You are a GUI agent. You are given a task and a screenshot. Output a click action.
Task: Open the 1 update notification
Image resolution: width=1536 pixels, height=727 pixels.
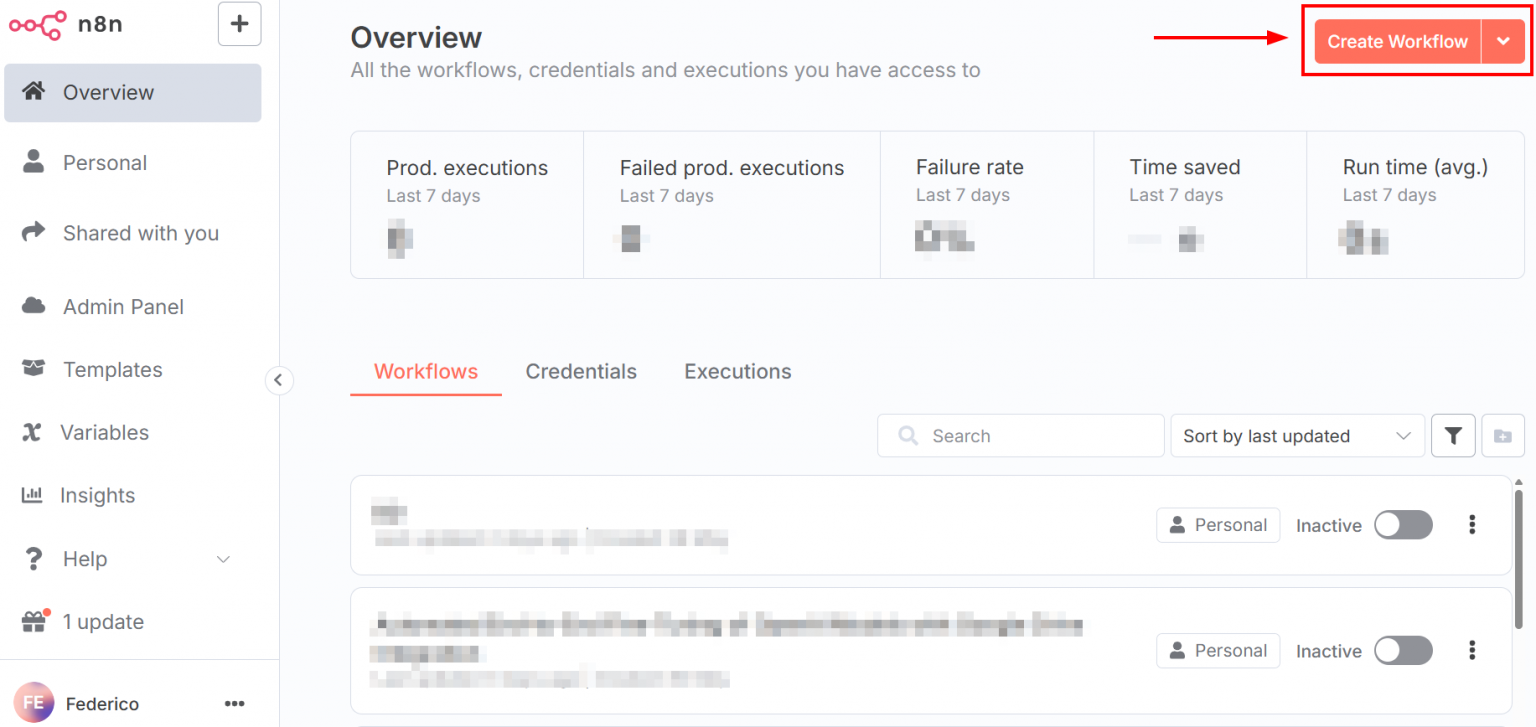103,622
